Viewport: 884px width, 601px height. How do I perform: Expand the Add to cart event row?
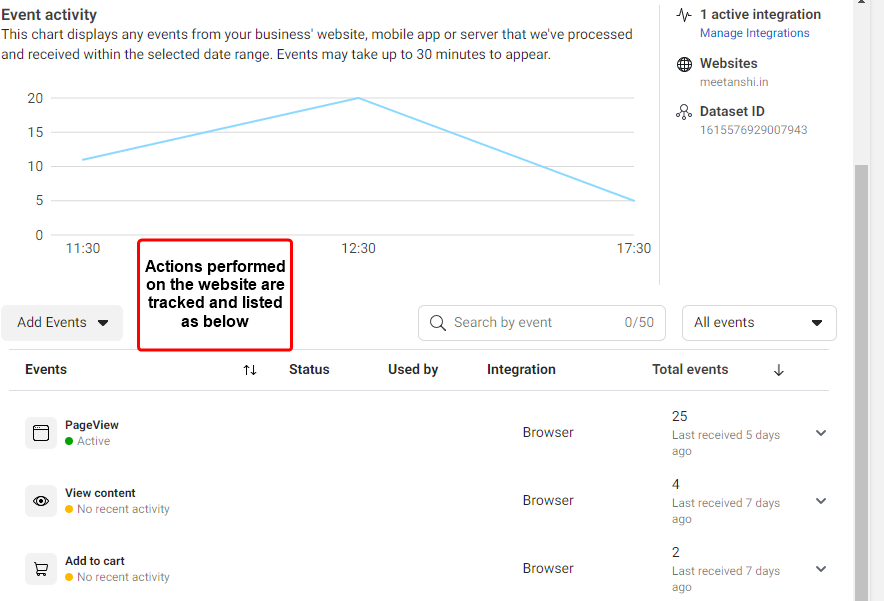click(821, 569)
